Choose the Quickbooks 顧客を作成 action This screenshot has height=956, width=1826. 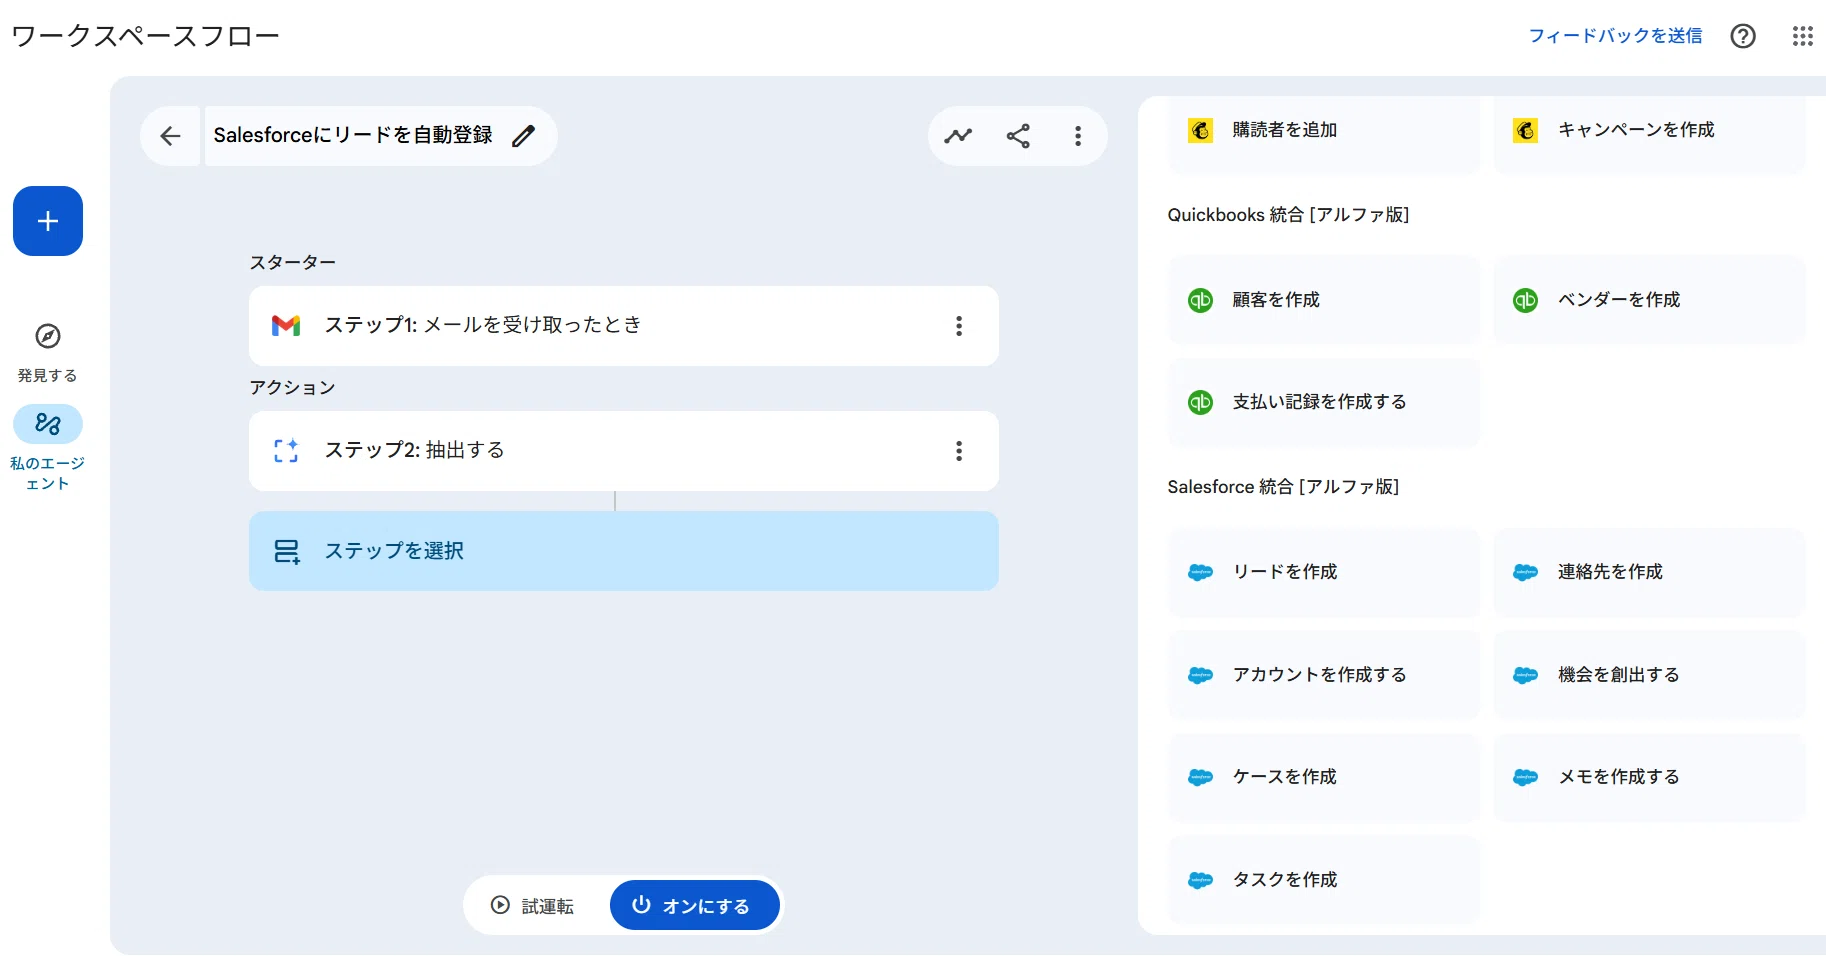tap(1324, 300)
